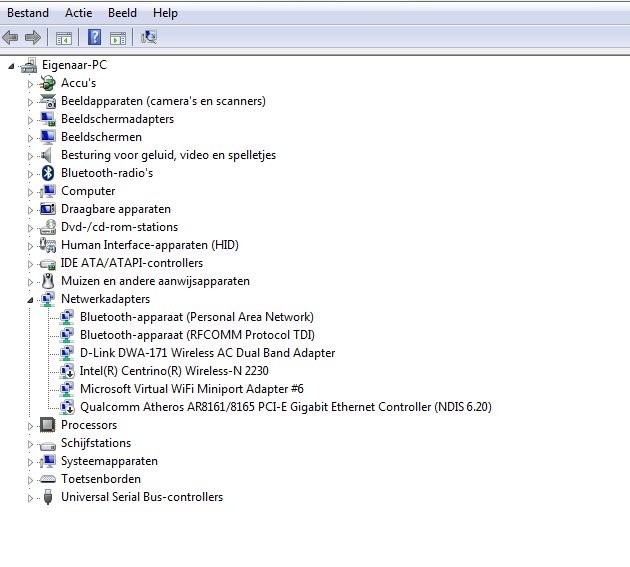Click the Eigenaar-PC computer icon
Image resolution: width=630 pixels, height=567 pixels.
coord(29,66)
